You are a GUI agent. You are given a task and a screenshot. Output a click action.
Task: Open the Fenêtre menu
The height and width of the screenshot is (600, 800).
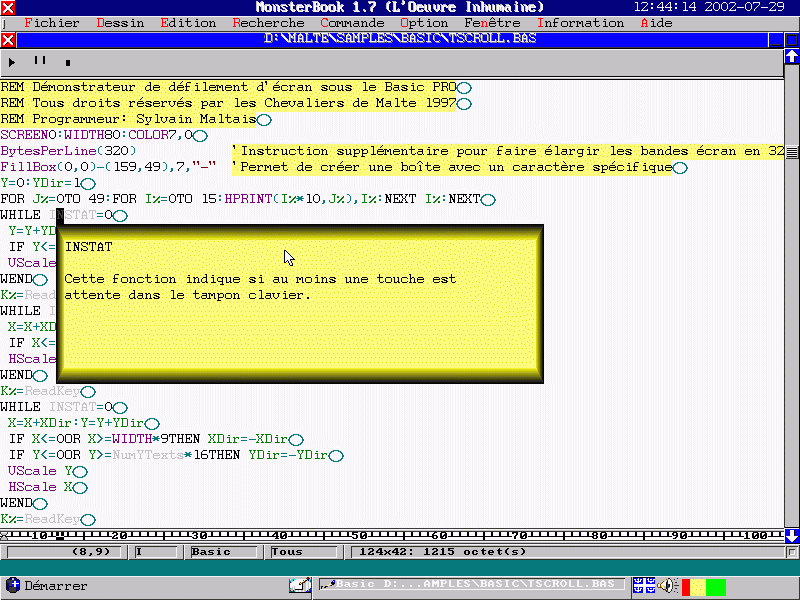[492, 23]
